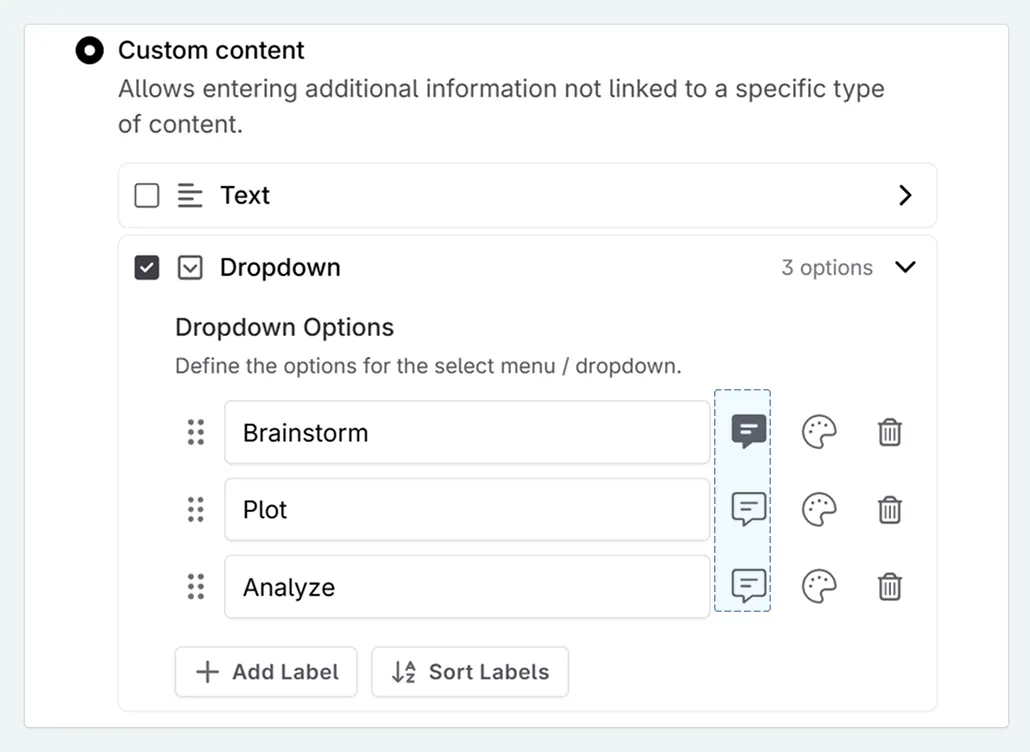Delete the Brainstorm option
This screenshot has height=752, width=1030.
pos(889,432)
